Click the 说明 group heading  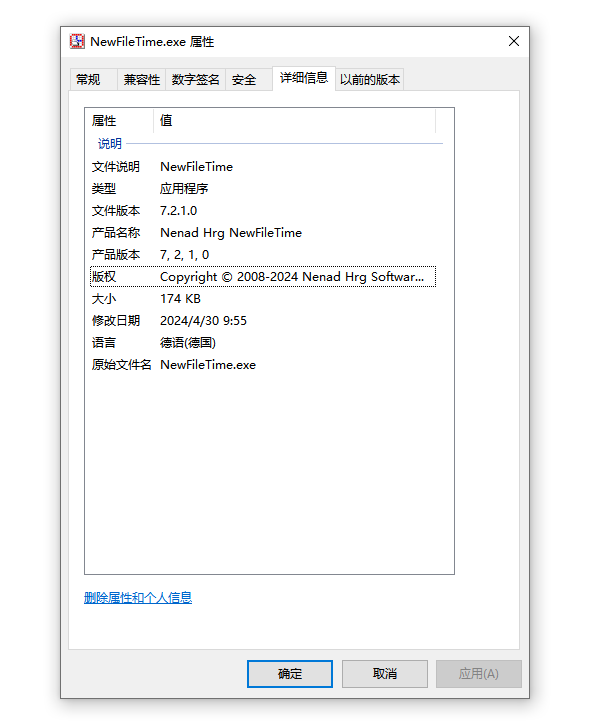[x=110, y=144]
